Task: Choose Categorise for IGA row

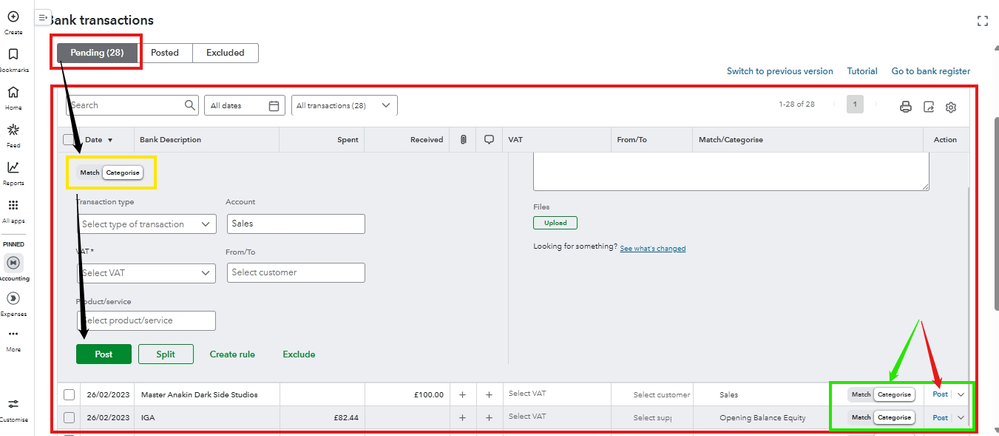Action: [x=894, y=418]
